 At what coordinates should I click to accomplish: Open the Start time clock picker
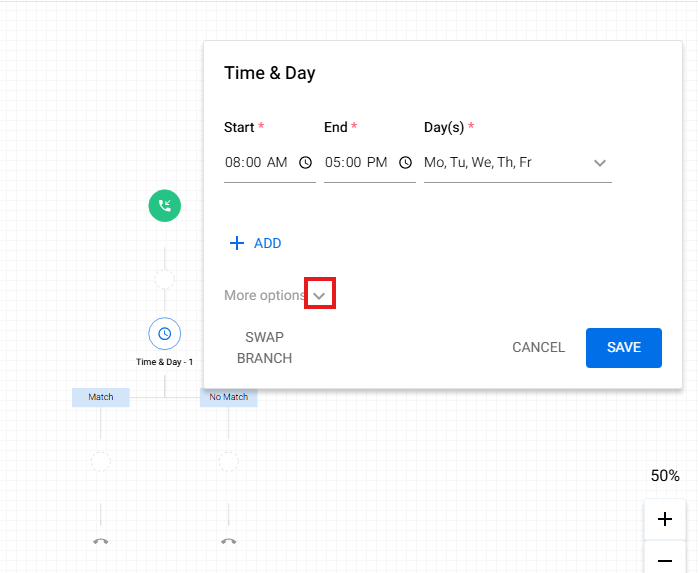(305, 163)
